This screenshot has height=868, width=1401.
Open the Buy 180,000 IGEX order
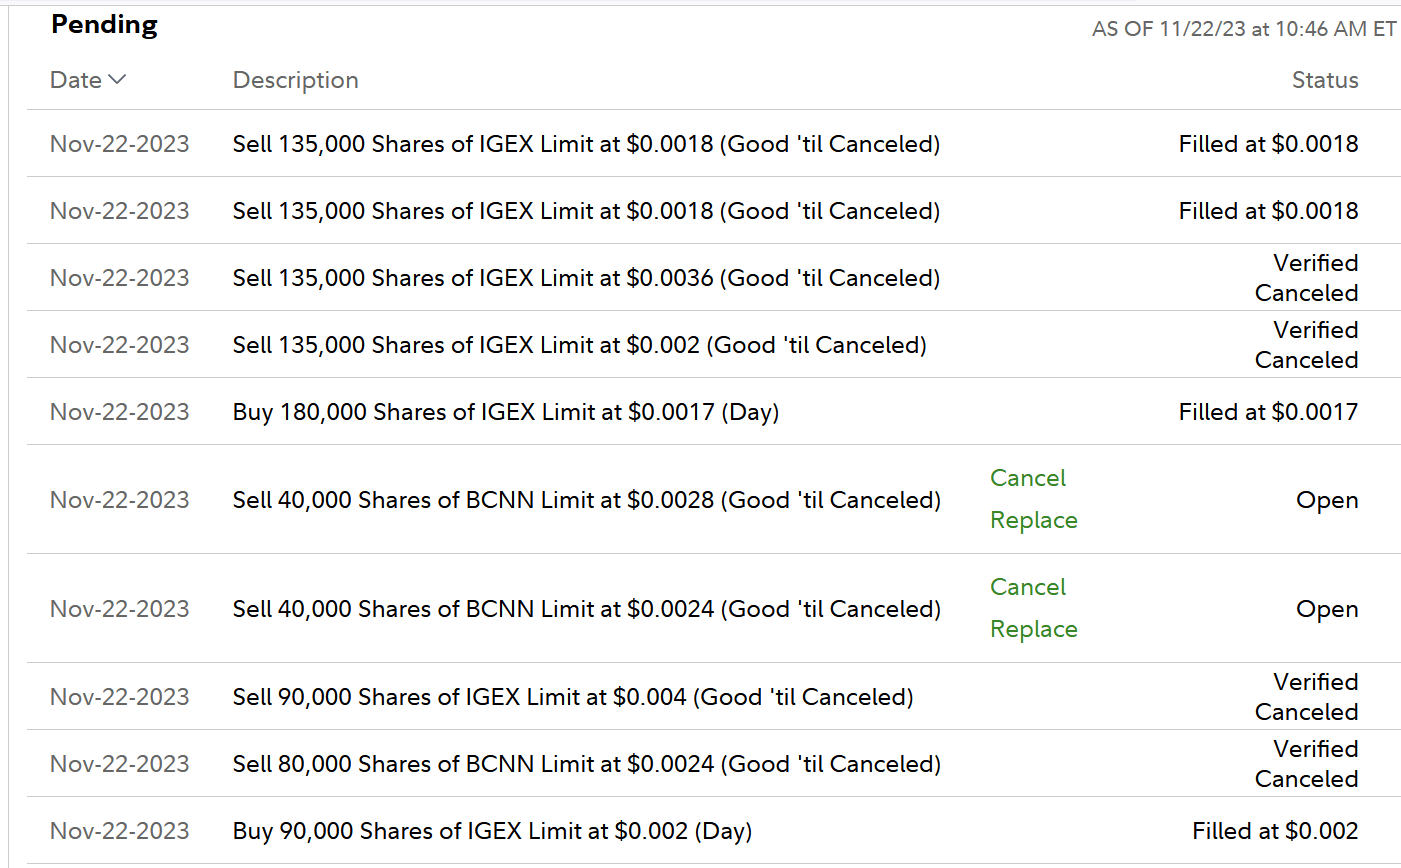click(505, 412)
